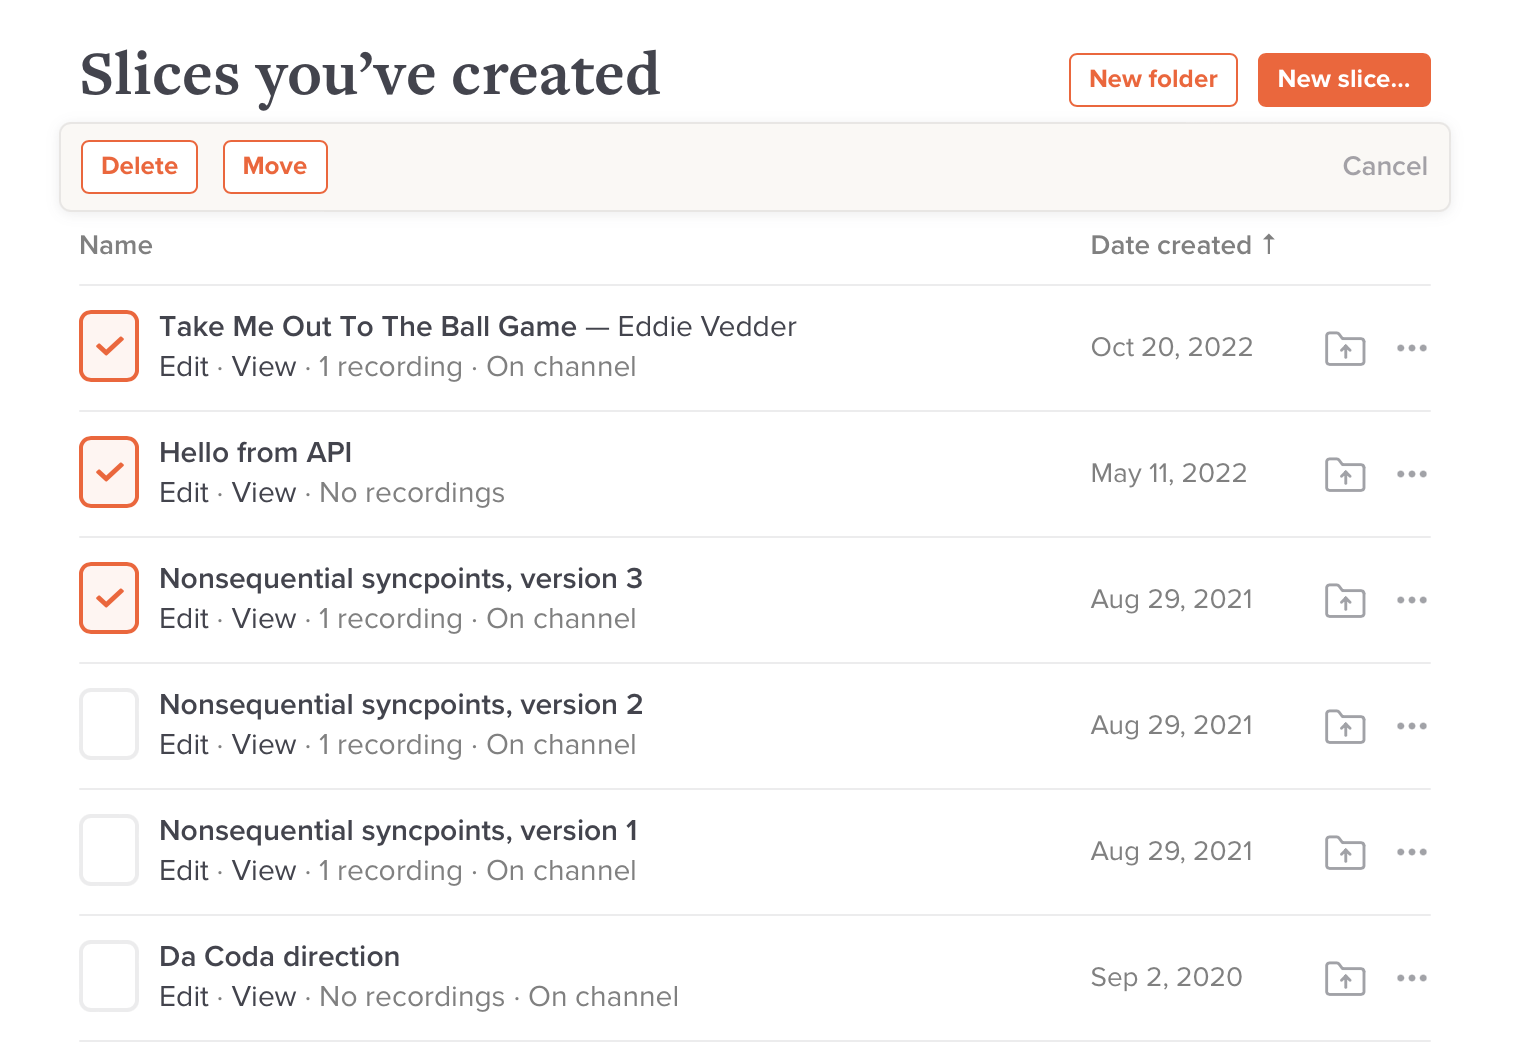Screen dimensions: 1520x1048
Task: Cancel the current selection
Action: coord(1384,166)
